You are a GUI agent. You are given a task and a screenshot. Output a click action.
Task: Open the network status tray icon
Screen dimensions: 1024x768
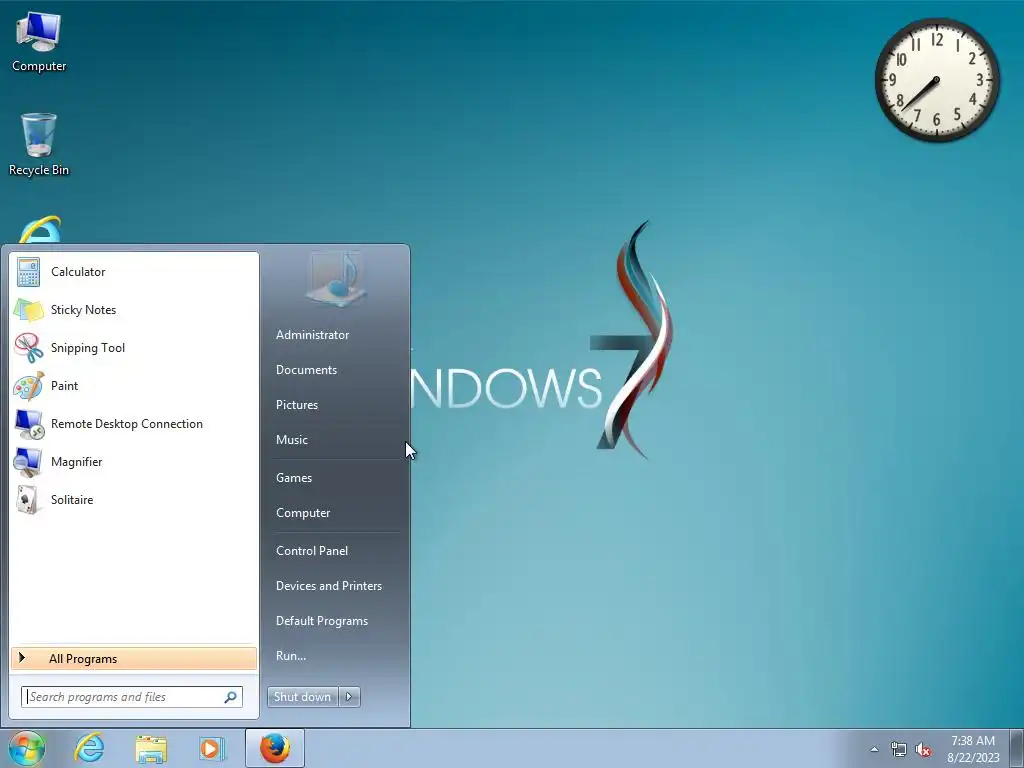pyautogui.click(x=899, y=750)
